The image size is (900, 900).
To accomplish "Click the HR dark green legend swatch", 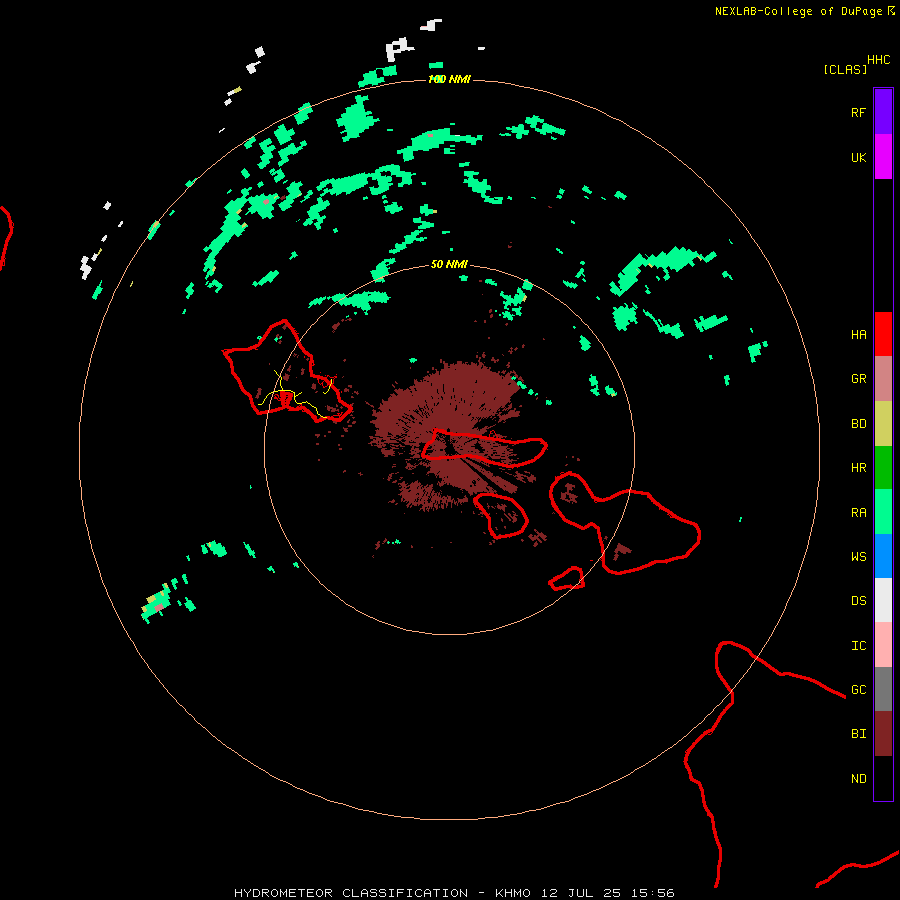I will (x=883, y=468).
